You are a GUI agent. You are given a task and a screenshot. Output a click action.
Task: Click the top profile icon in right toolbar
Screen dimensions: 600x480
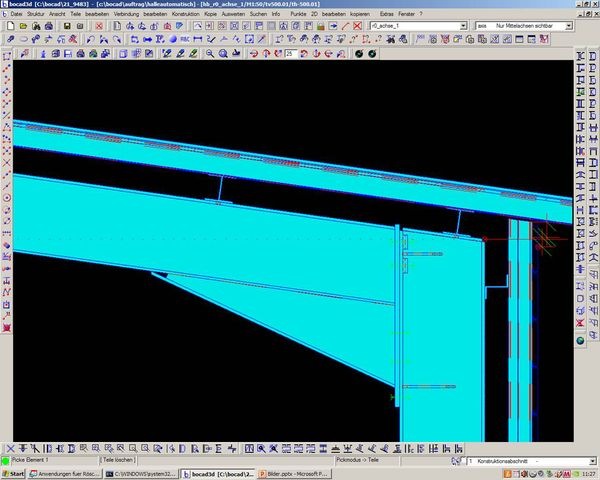[x=580, y=57]
